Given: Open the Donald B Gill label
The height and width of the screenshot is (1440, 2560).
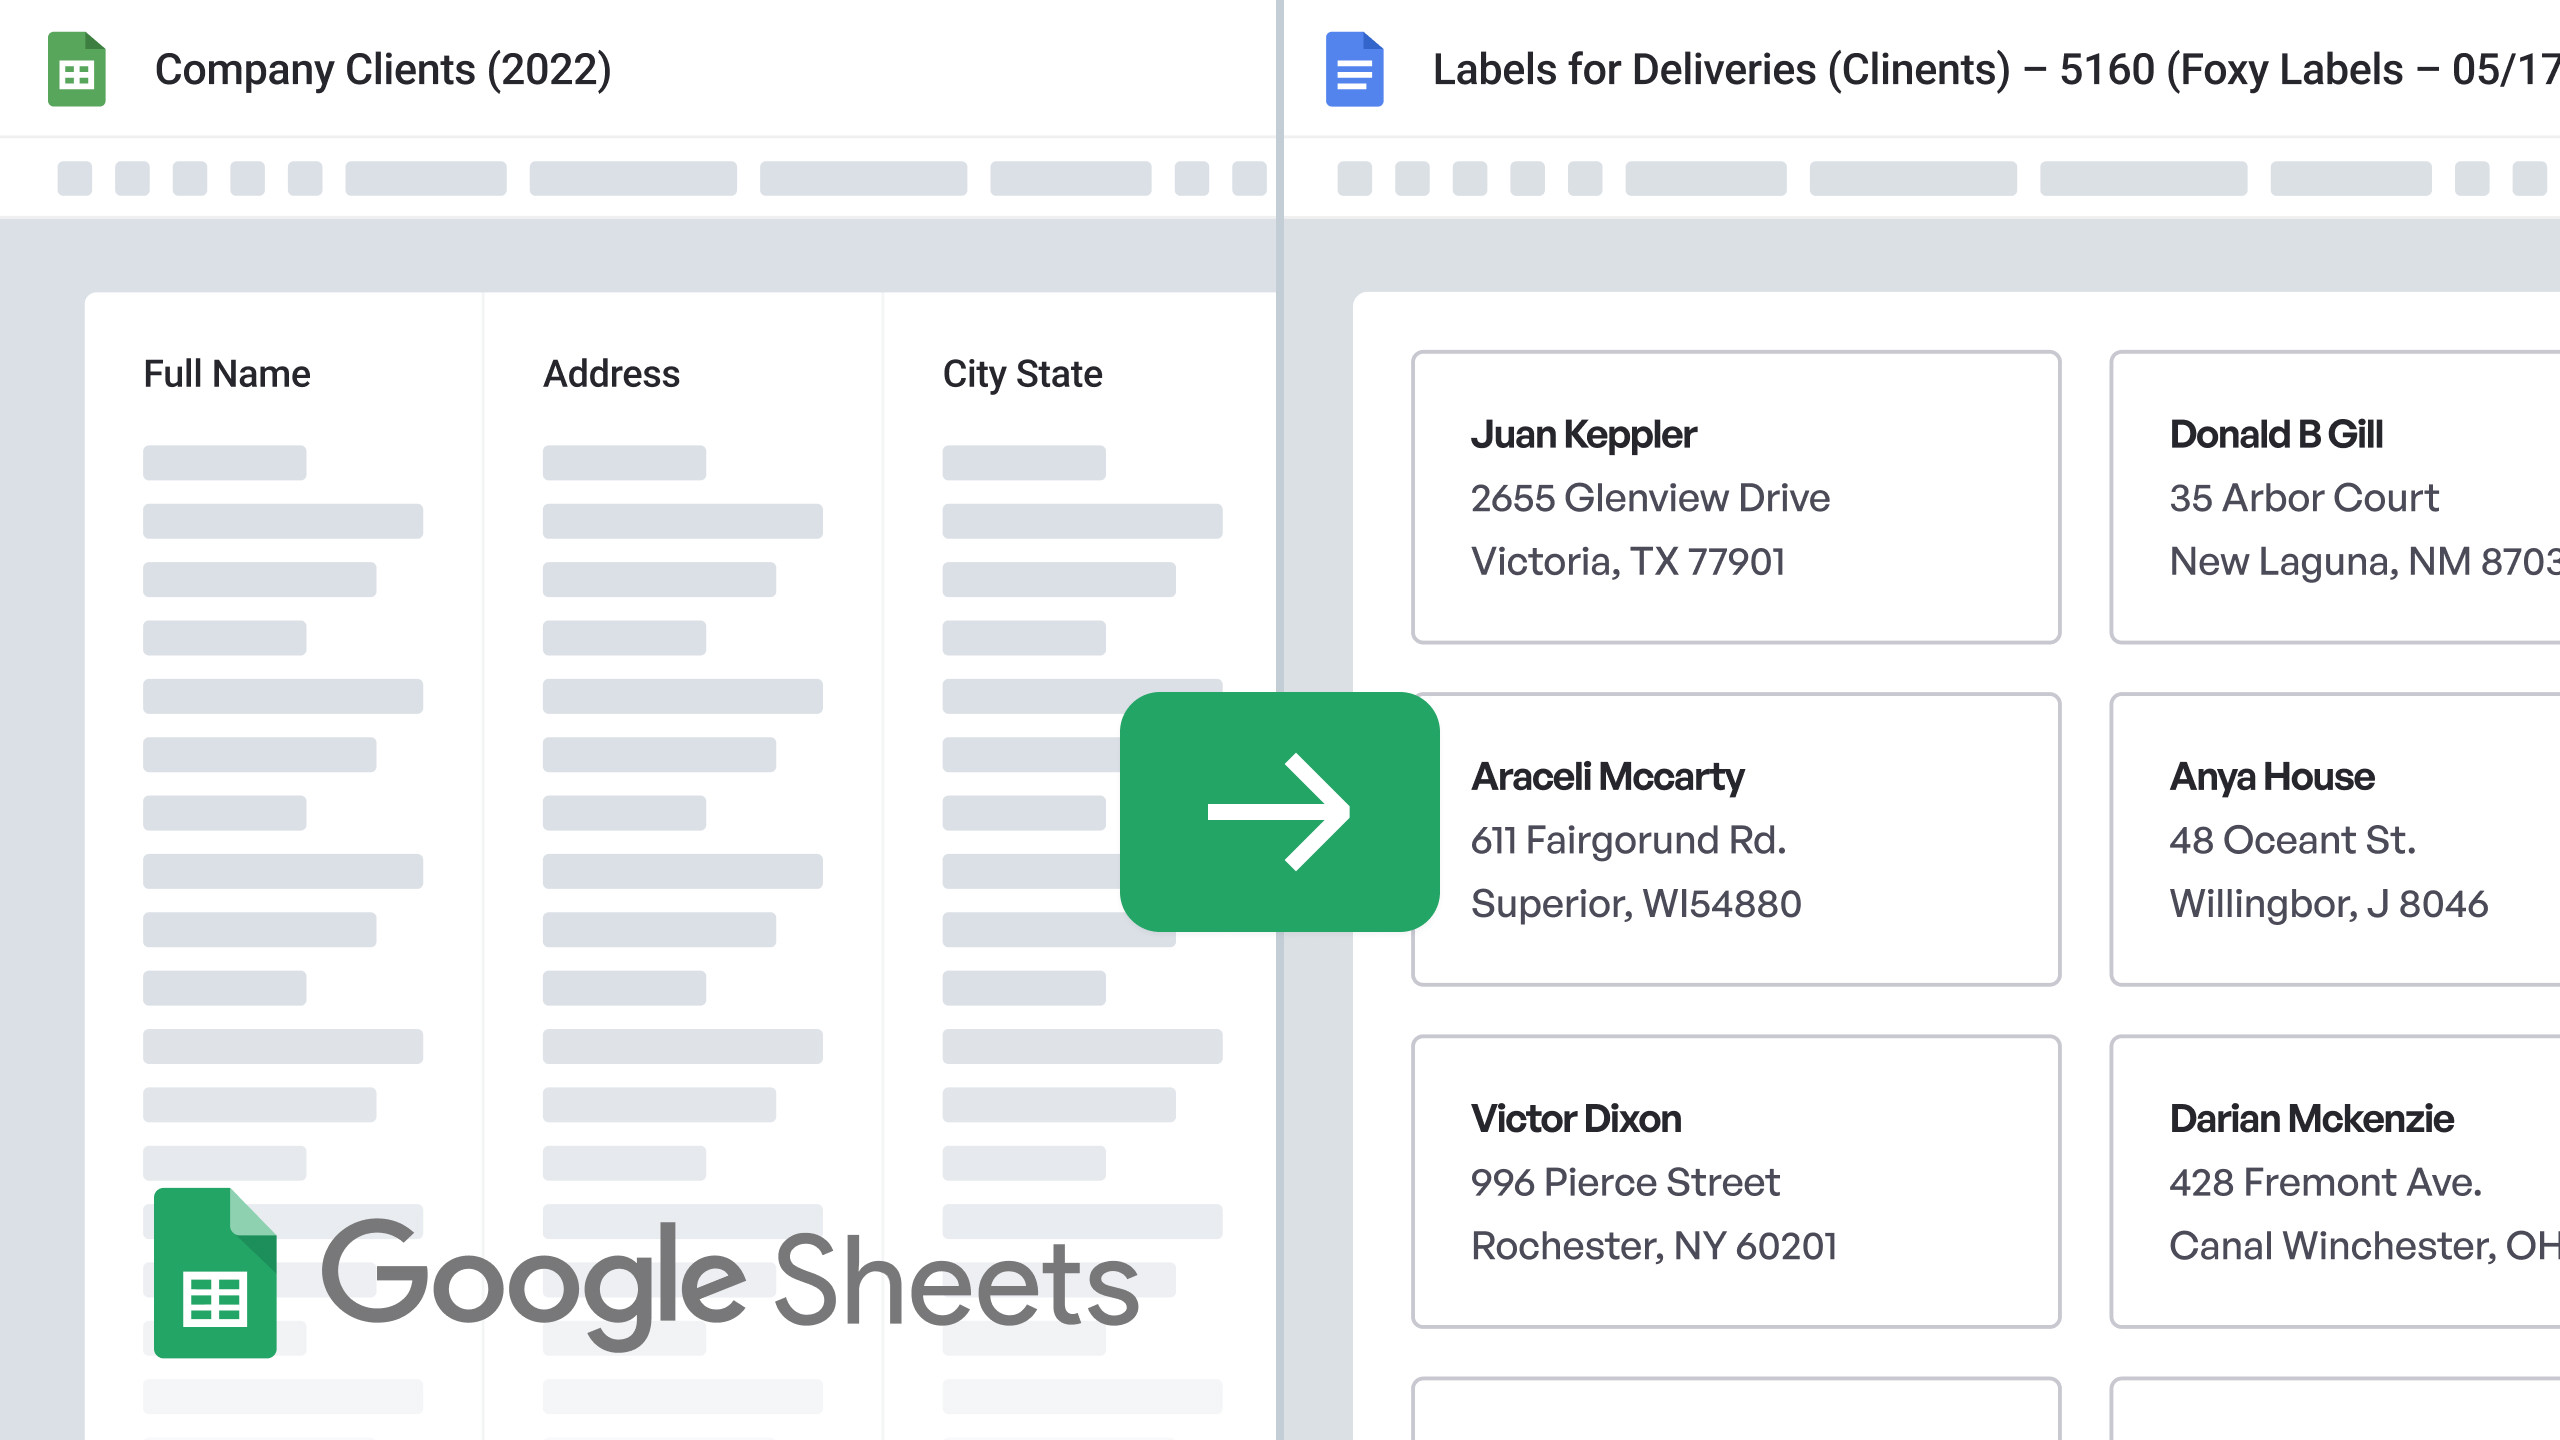Looking at the screenshot, I should point(2335,497).
